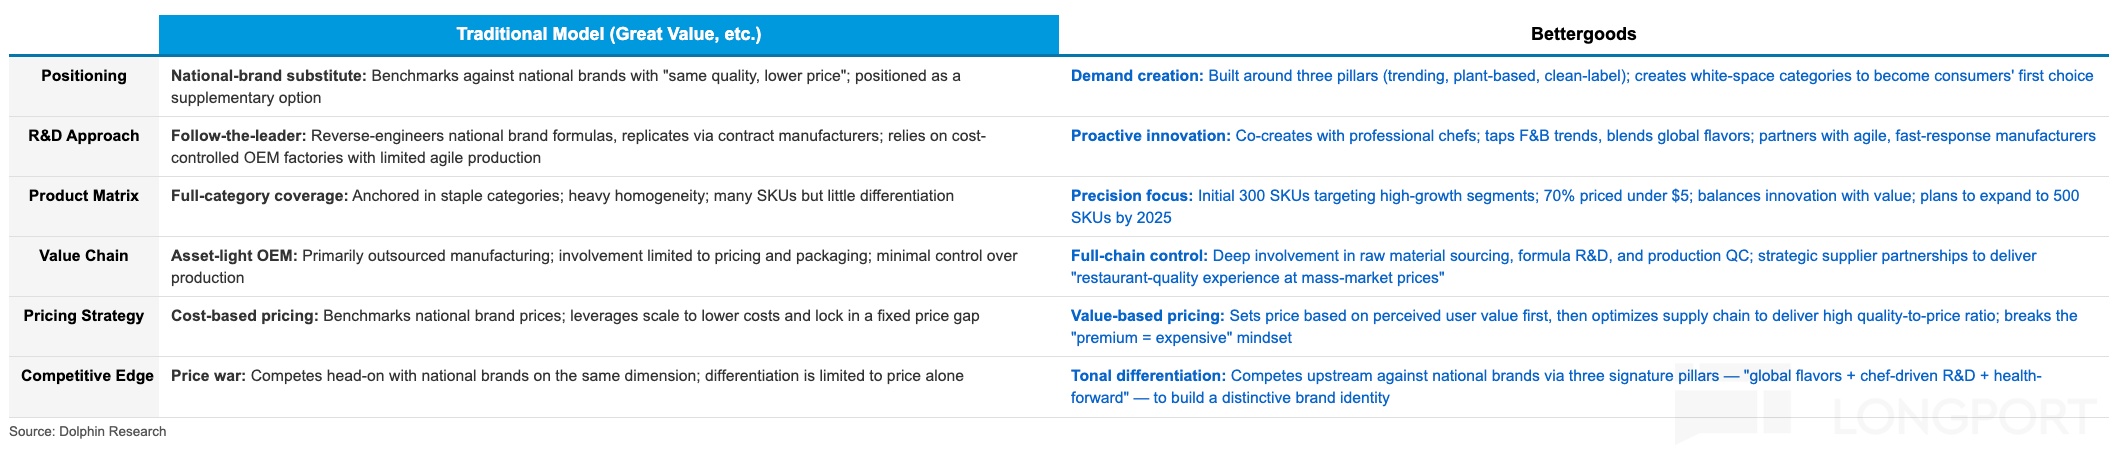Click the Competitive Edge row label
Screen dimensions: 2112x460
pyautogui.click(x=87, y=376)
